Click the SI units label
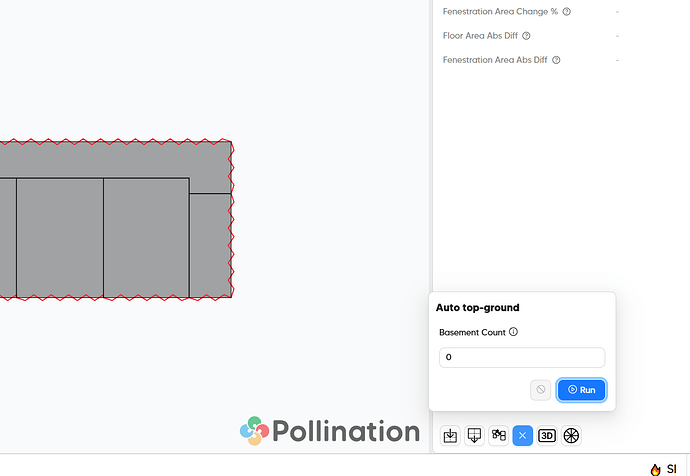This screenshot has height=476, width=690. click(672, 469)
